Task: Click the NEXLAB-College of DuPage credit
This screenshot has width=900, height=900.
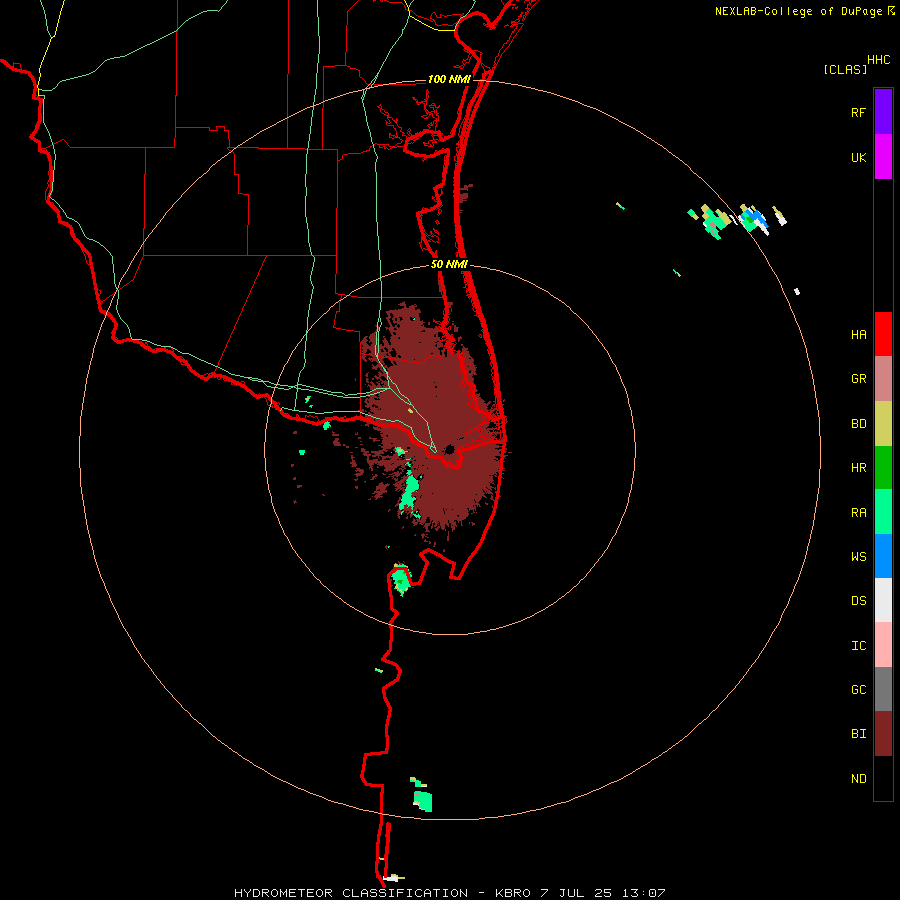Action: 798,11
